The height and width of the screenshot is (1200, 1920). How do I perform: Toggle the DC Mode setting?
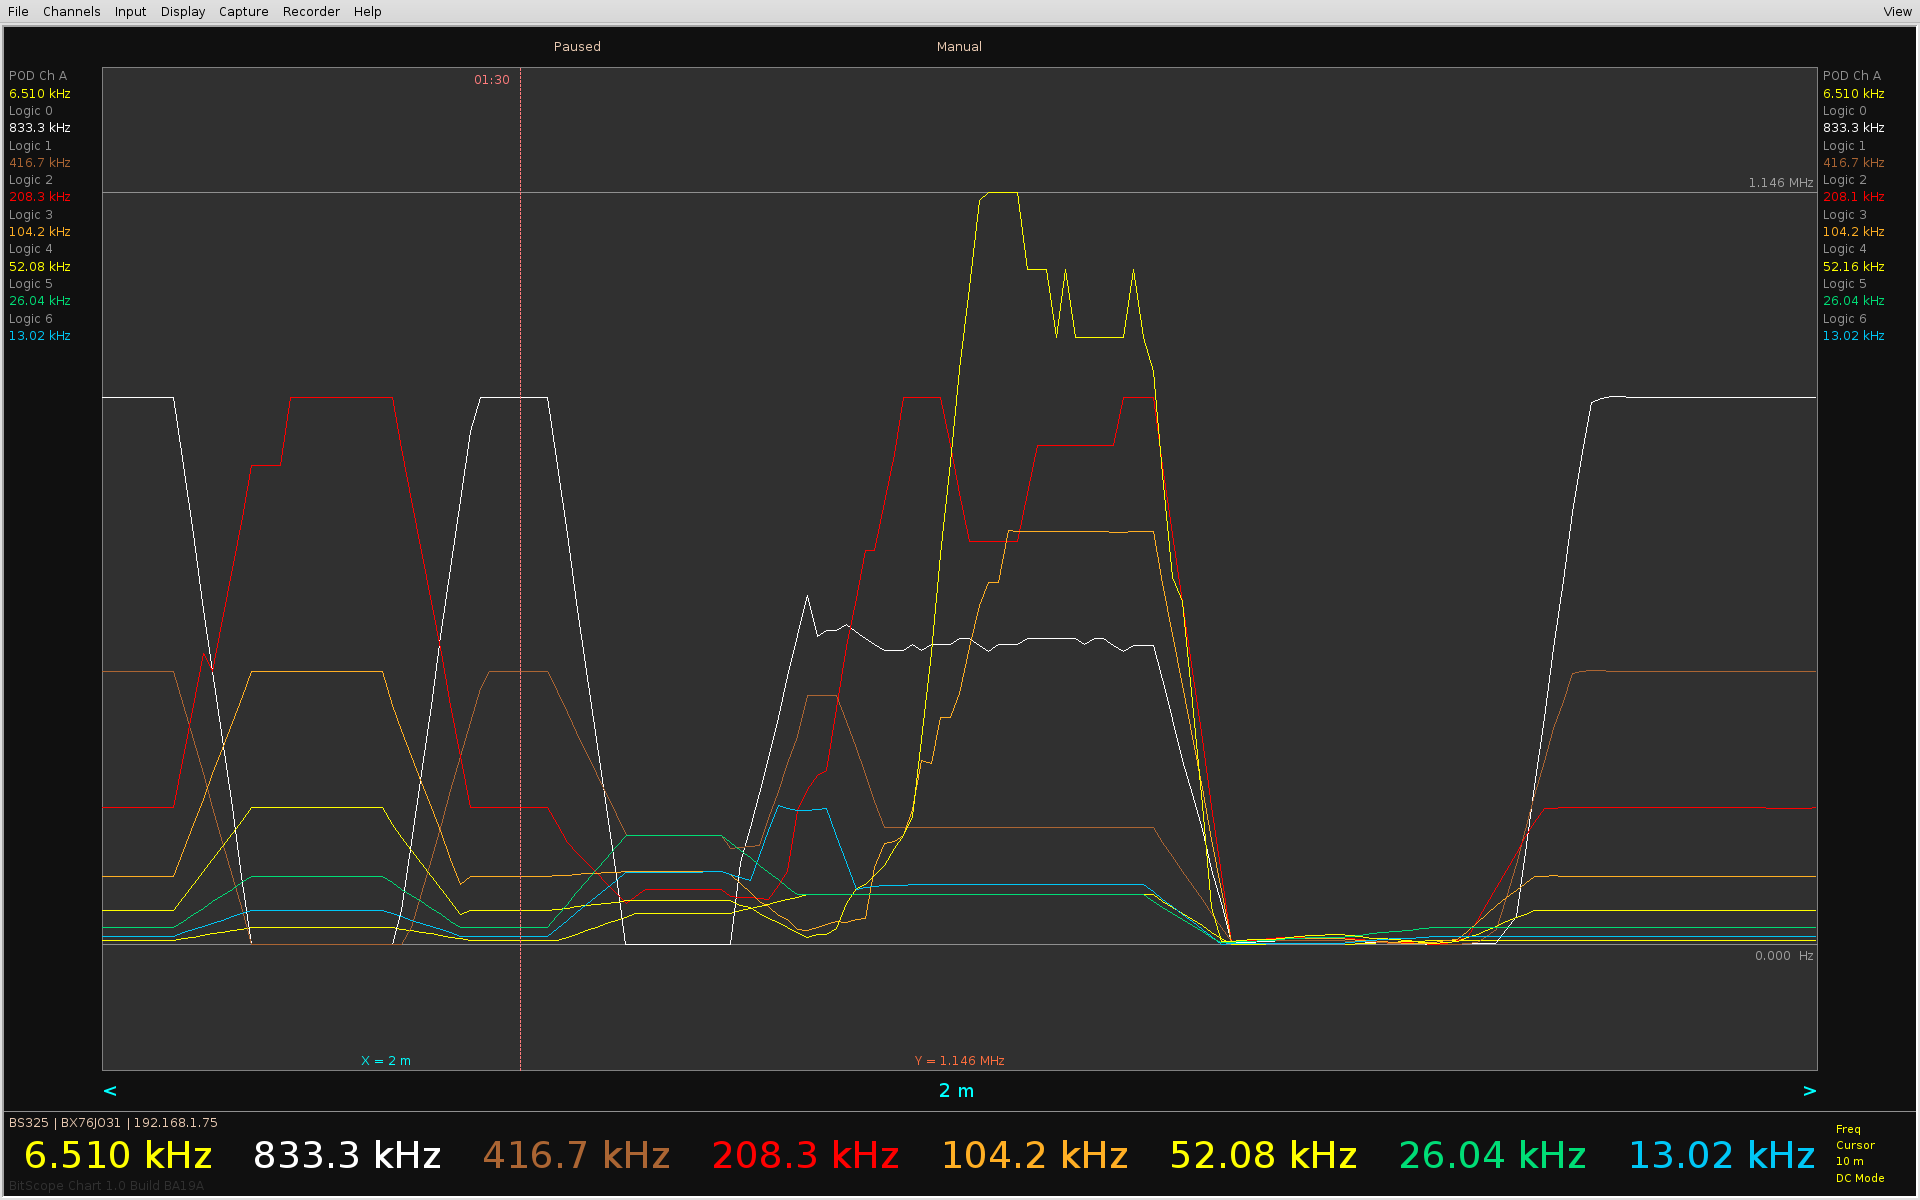1859,1178
